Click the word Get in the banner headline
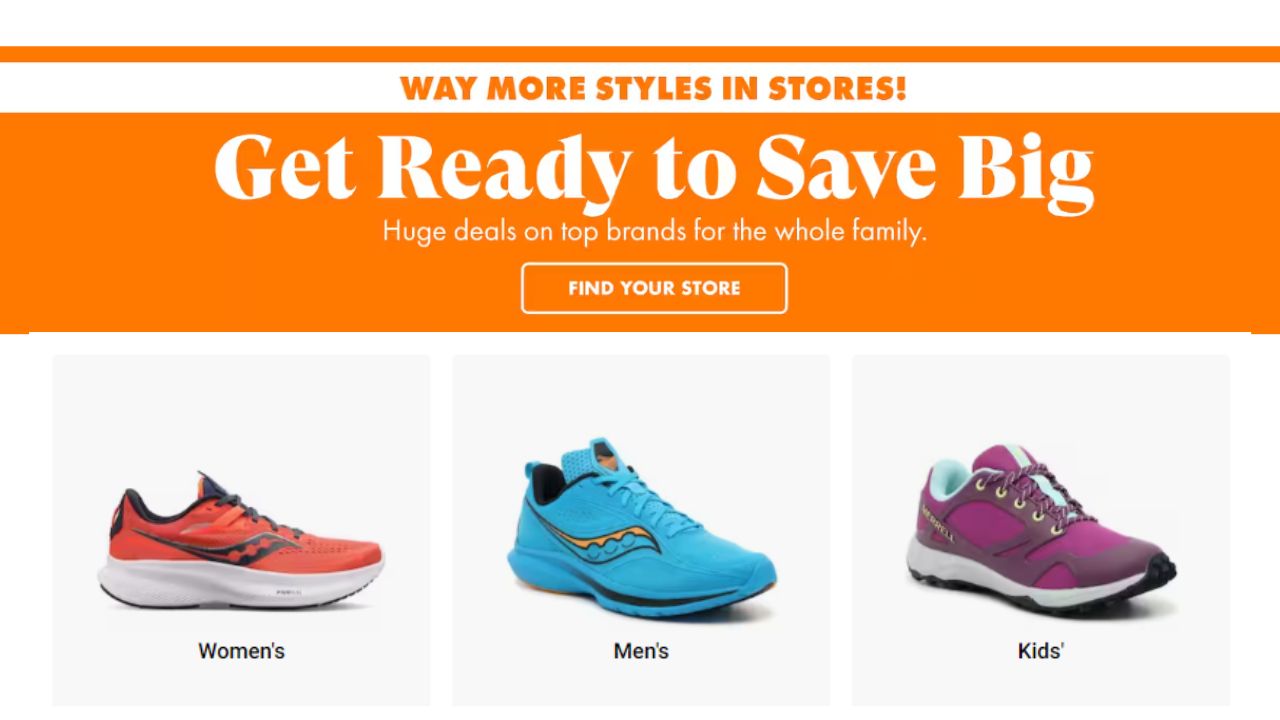Viewport: 1280px width, 720px height. click(x=285, y=168)
